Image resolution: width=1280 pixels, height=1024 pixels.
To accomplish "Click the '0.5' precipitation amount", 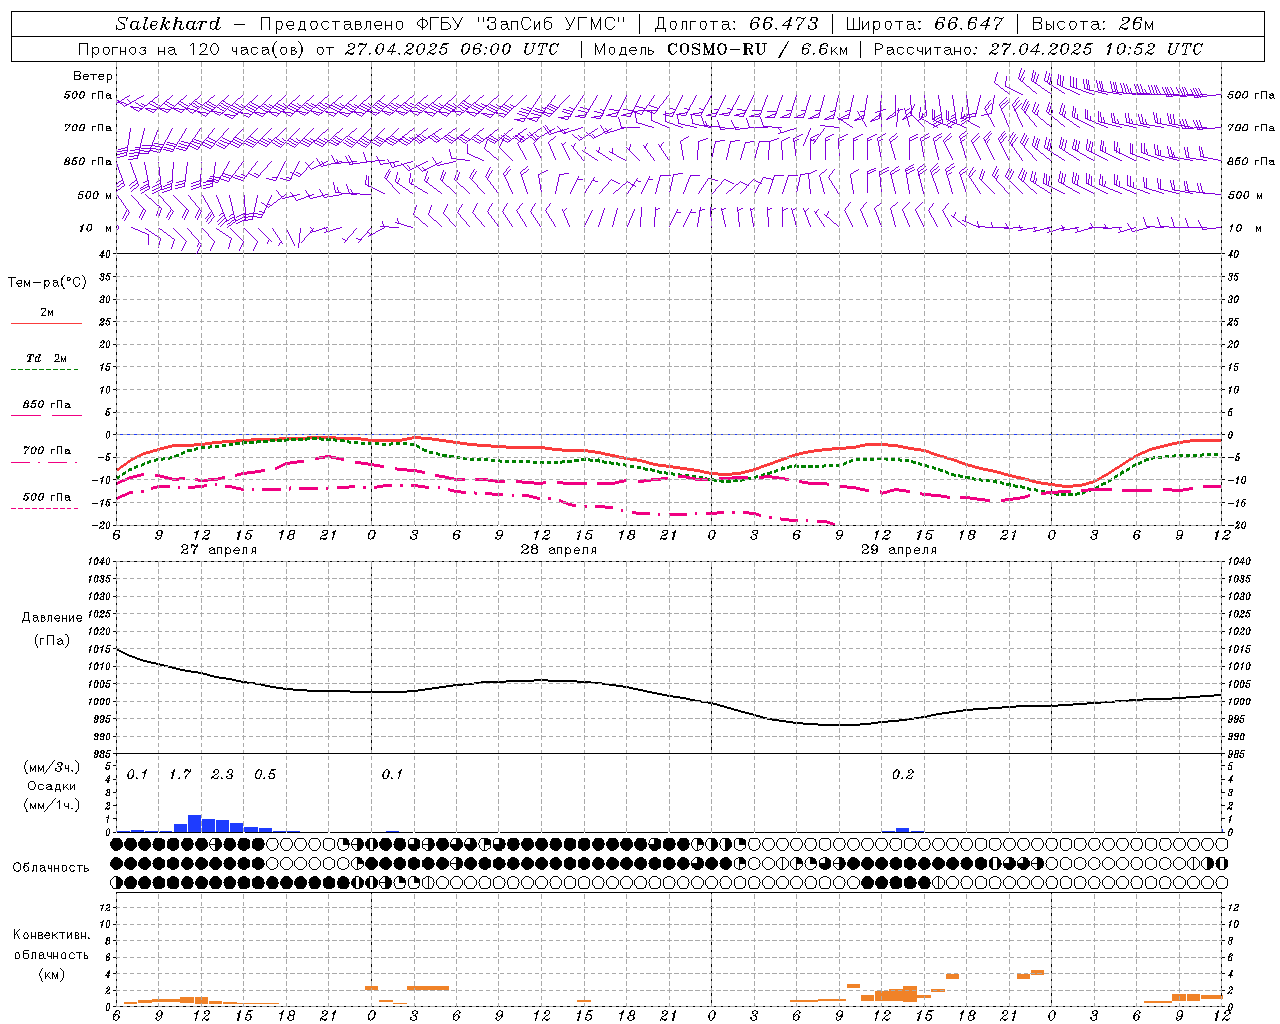I will [x=265, y=775].
